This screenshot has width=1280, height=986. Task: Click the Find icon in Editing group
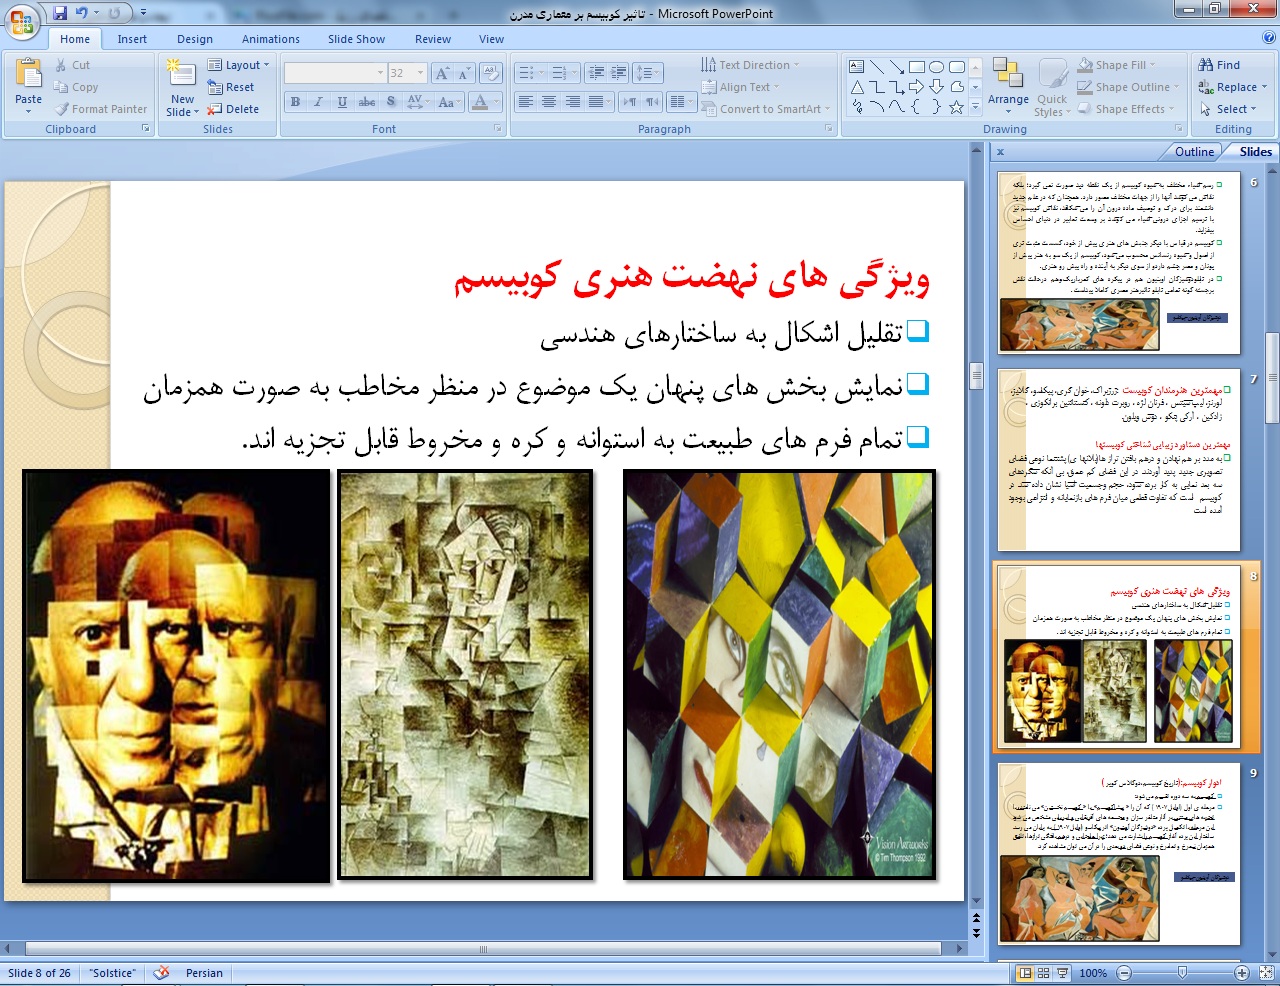pyautogui.click(x=1219, y=65)
